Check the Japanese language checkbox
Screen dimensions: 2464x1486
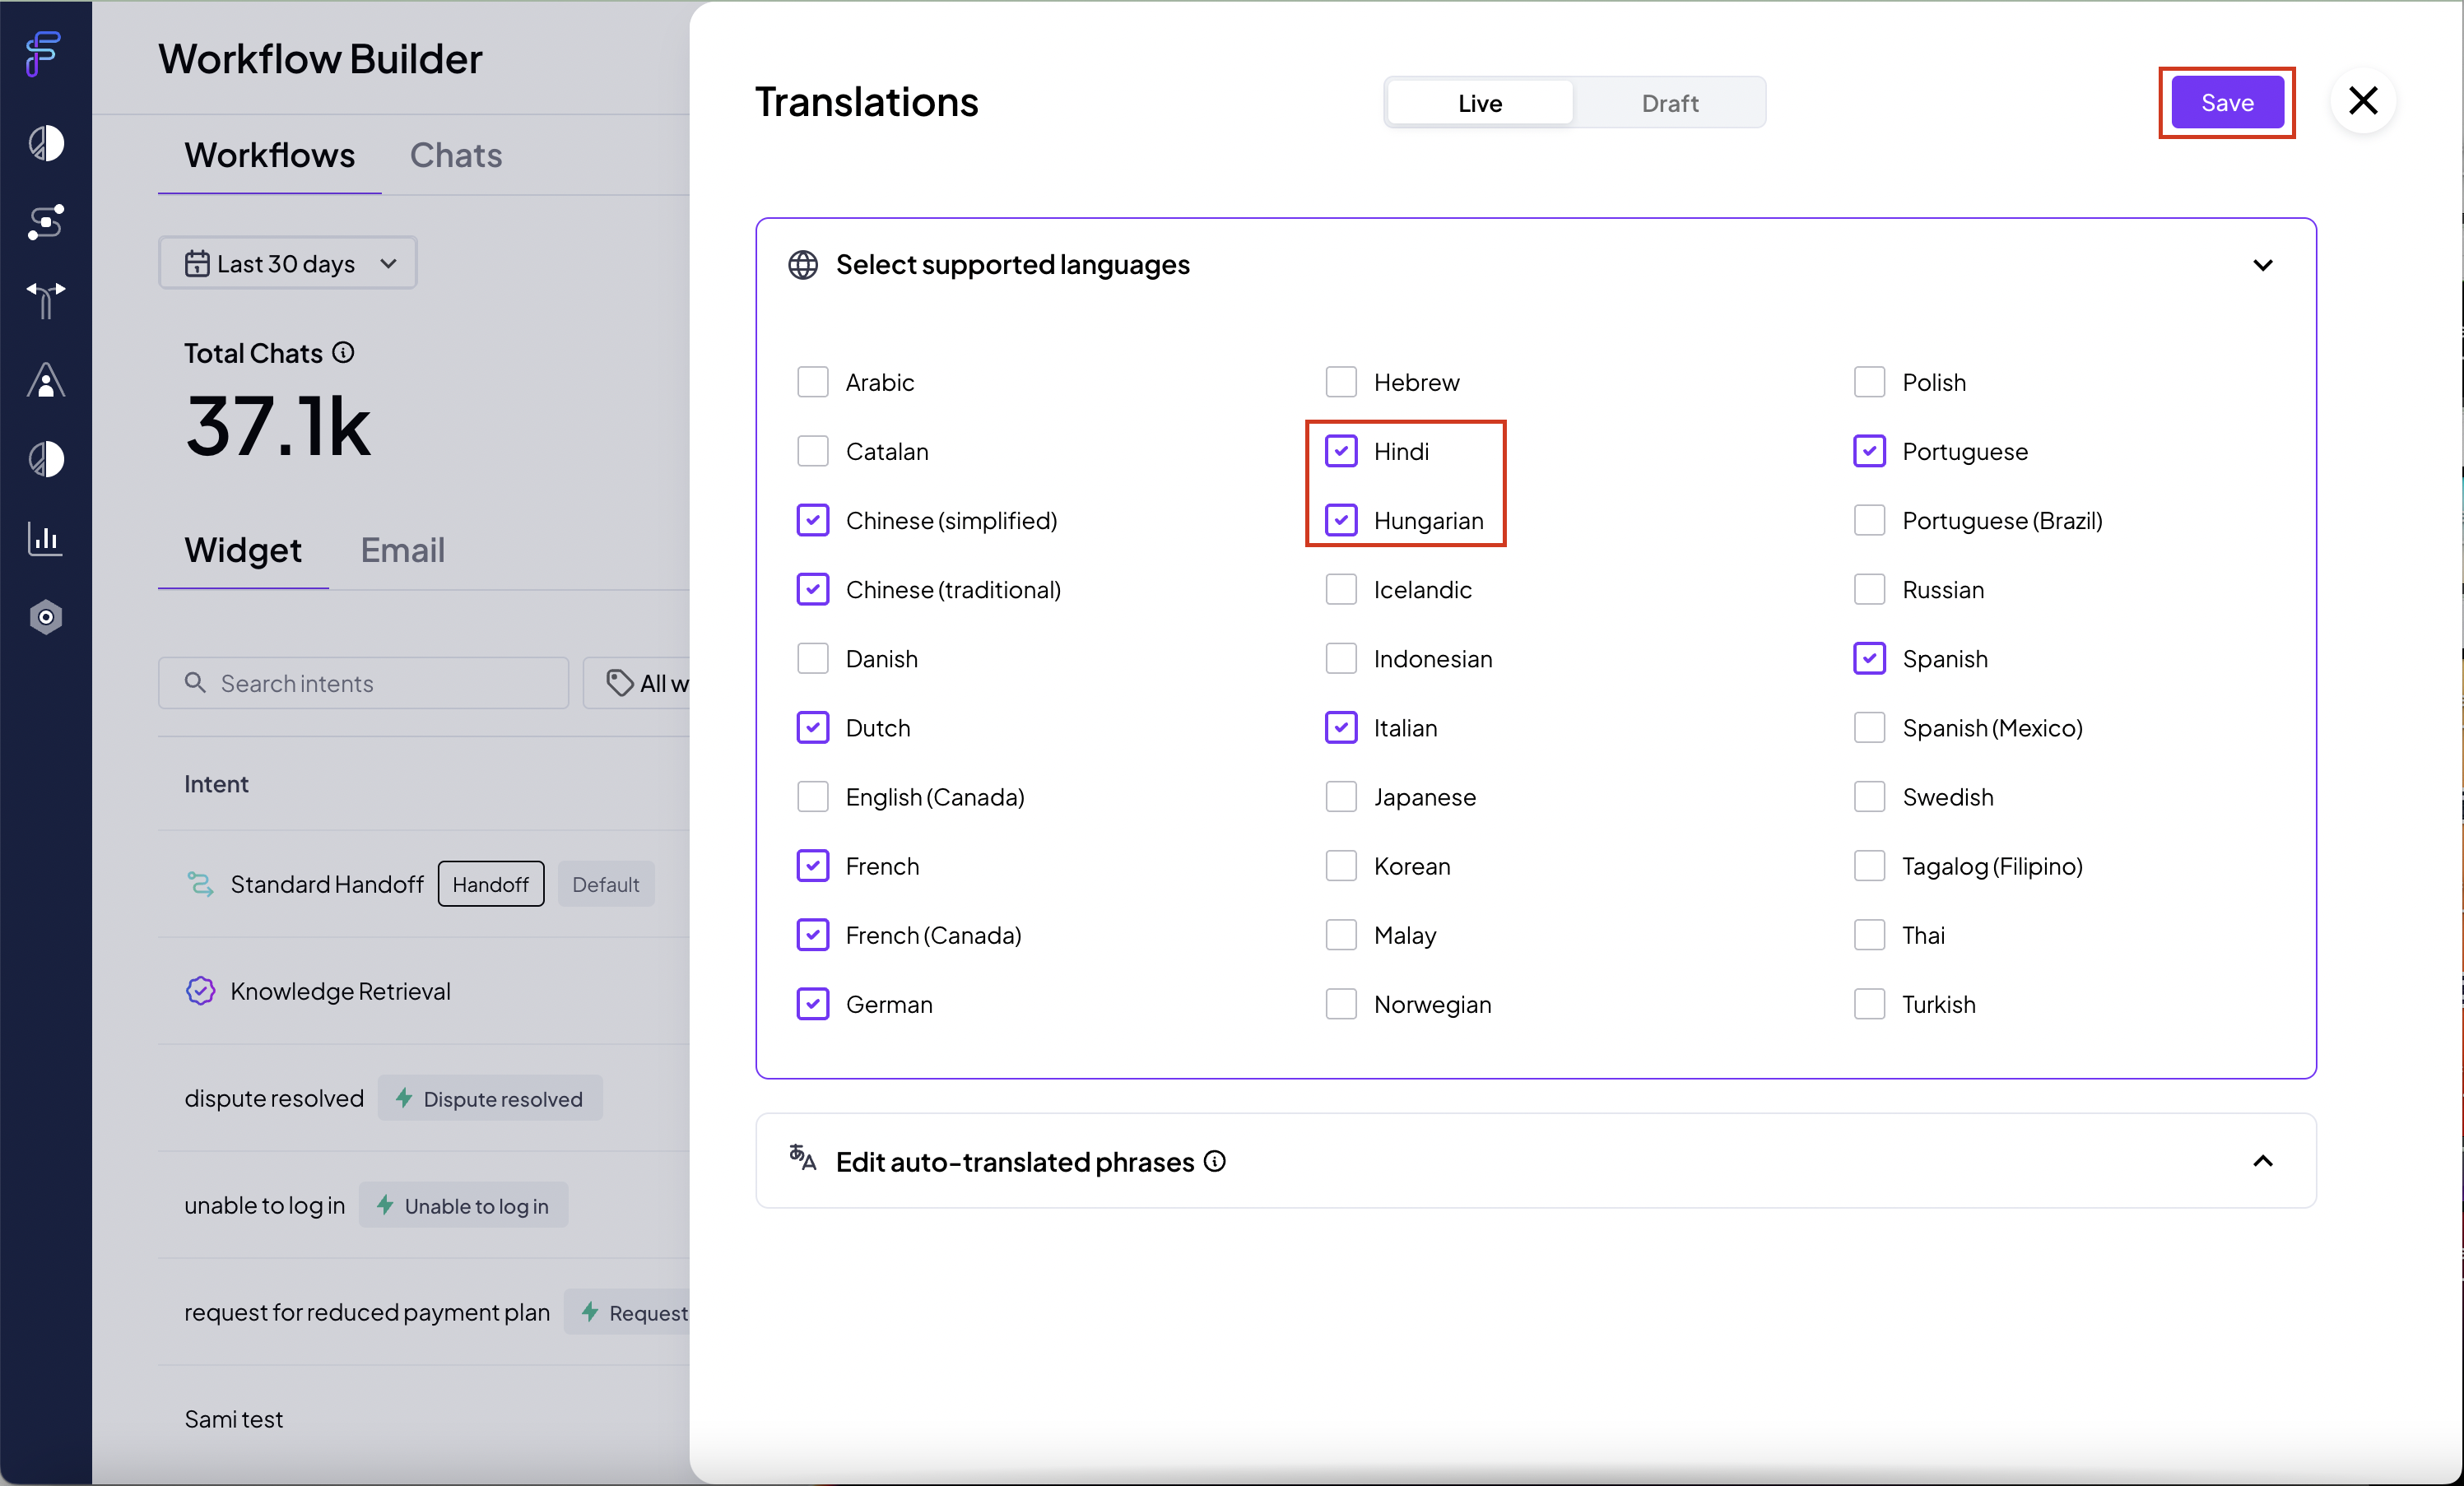pos(1341,797)
